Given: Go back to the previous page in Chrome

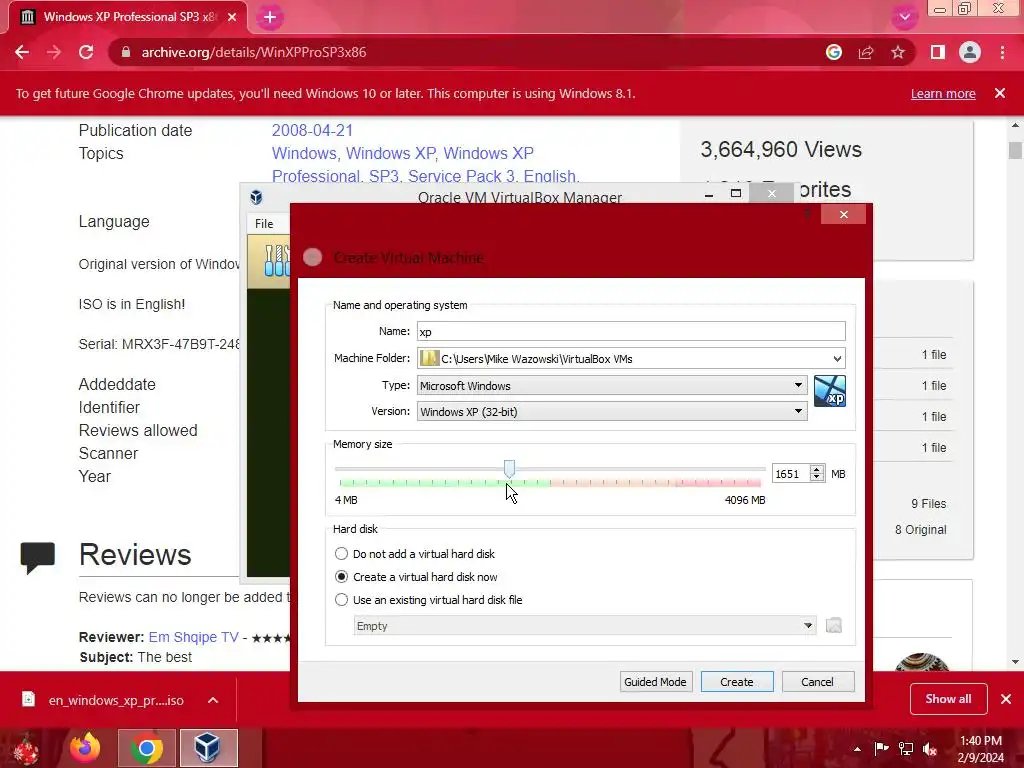Looking at the screenshot, I should [22, 52].
